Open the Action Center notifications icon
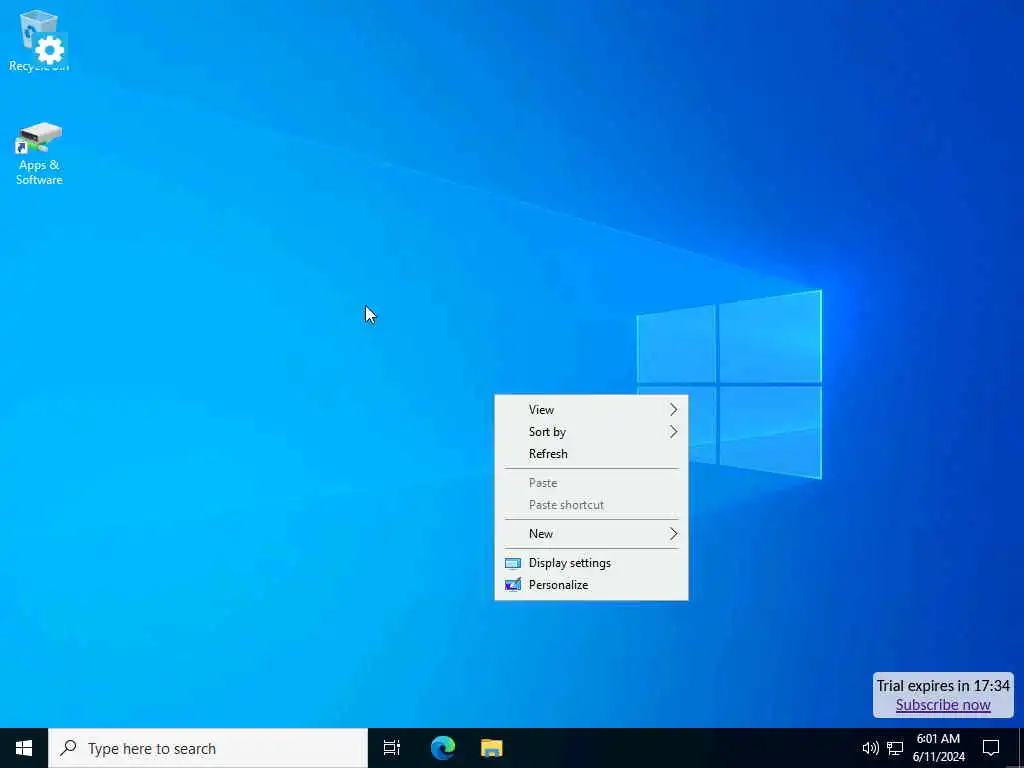Image resolution: width=1024 pixels, height=768 pixels. point(991,748)
